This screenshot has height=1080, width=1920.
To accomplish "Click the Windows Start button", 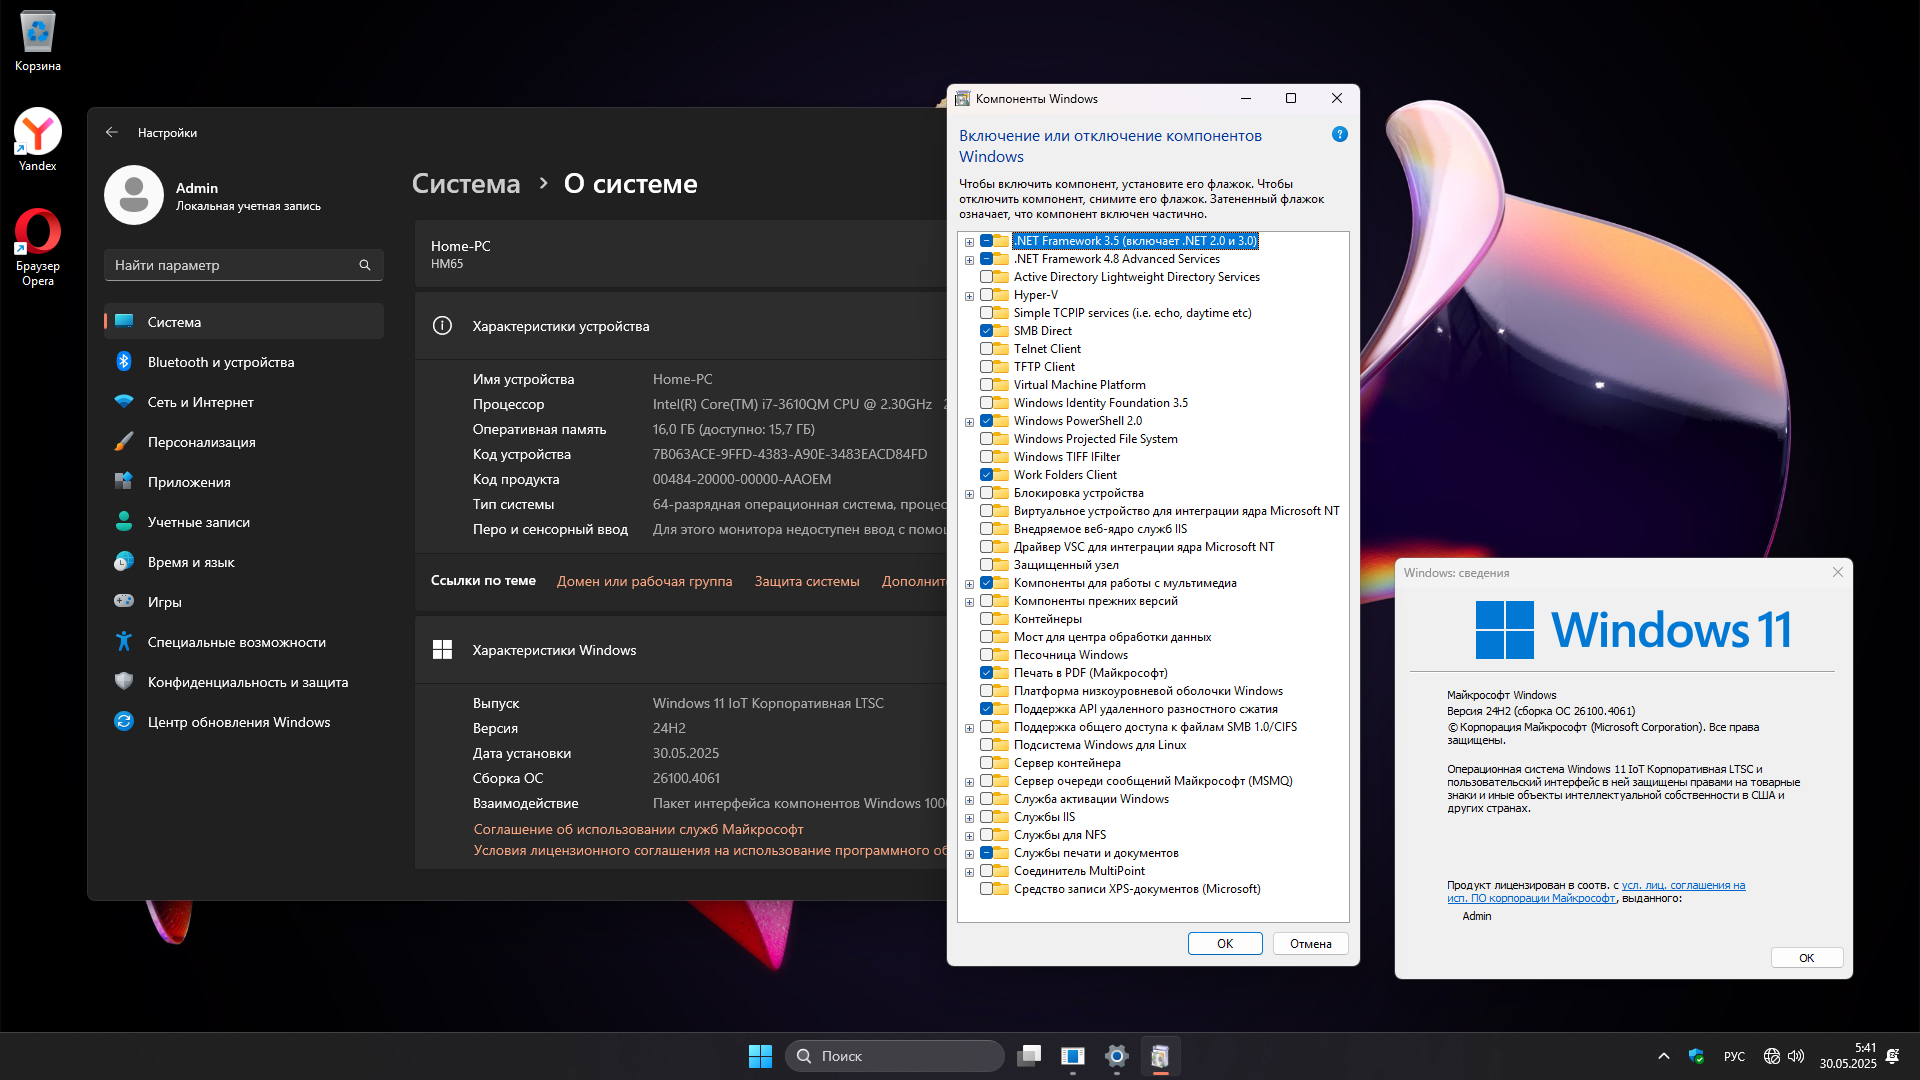I will [760, 1056].
